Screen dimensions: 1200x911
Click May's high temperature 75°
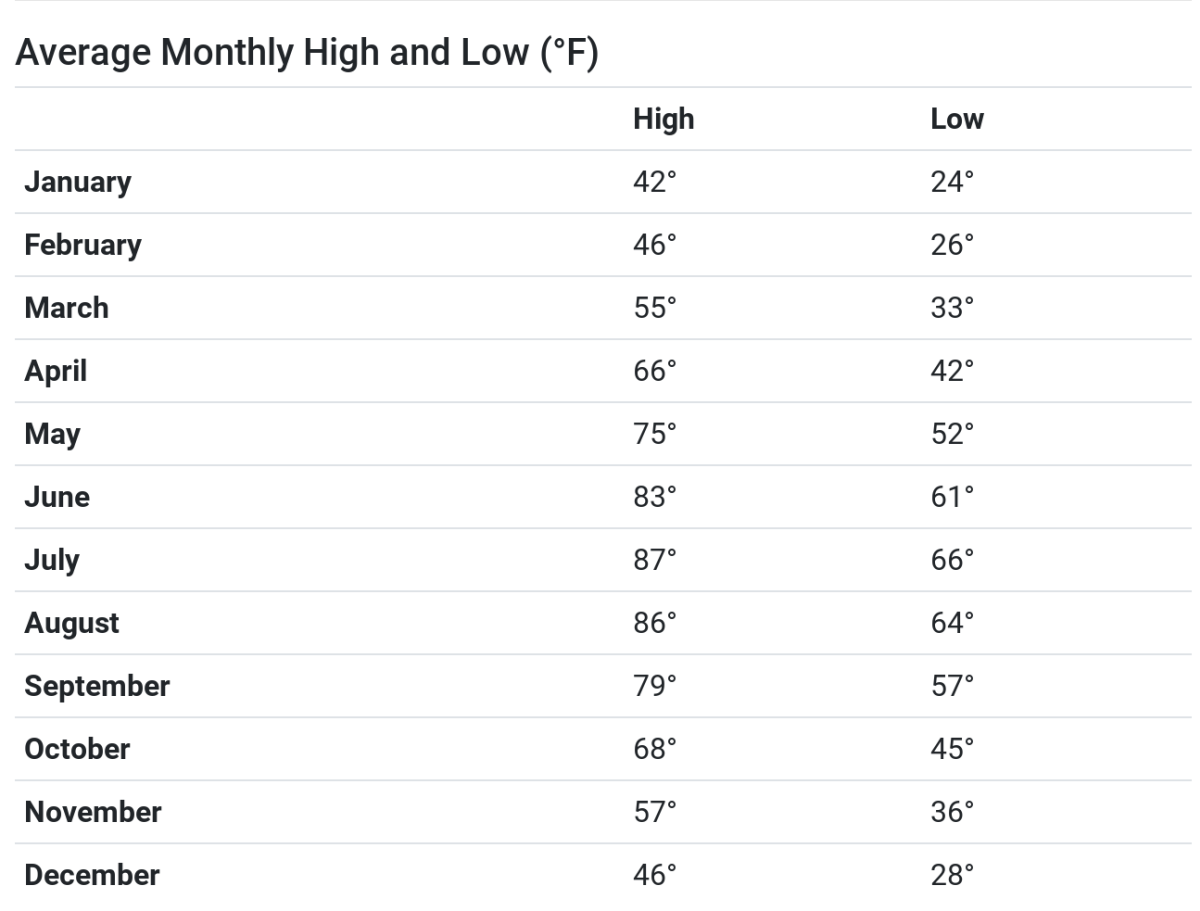point(655,434)
